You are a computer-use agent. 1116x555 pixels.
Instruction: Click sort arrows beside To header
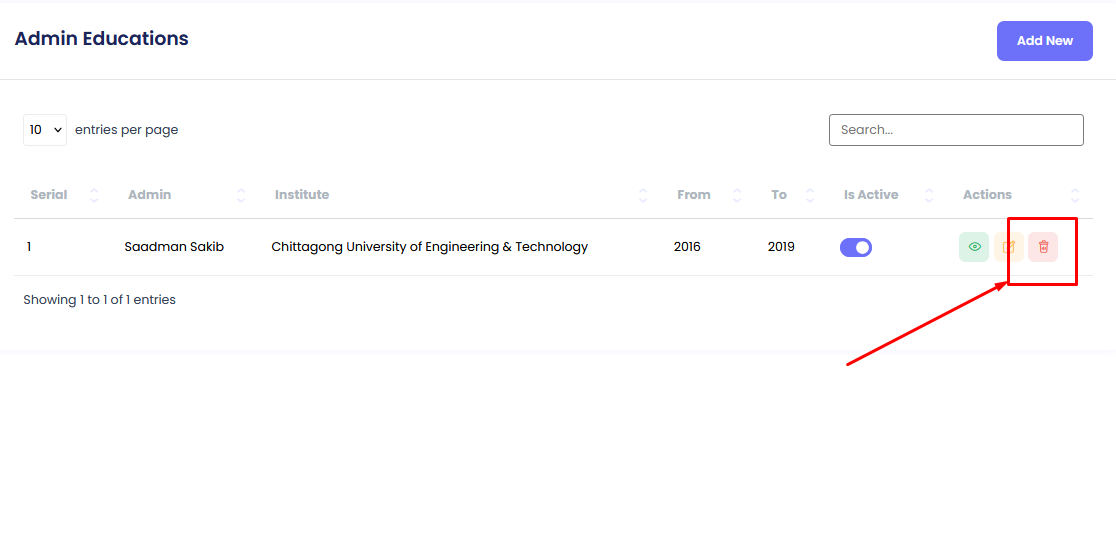[810, 195]
